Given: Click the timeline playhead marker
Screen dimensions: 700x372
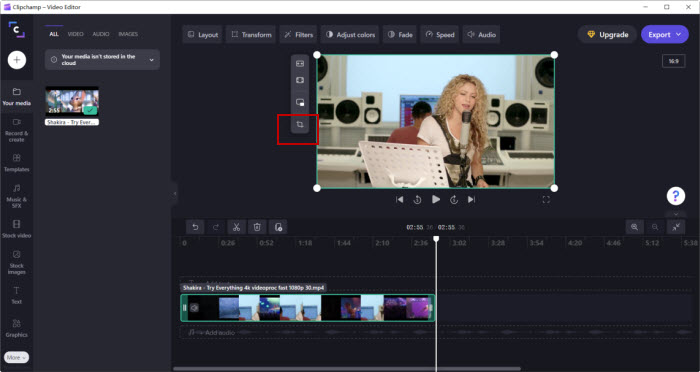Looking at the screenshot, I should (436, 239).
